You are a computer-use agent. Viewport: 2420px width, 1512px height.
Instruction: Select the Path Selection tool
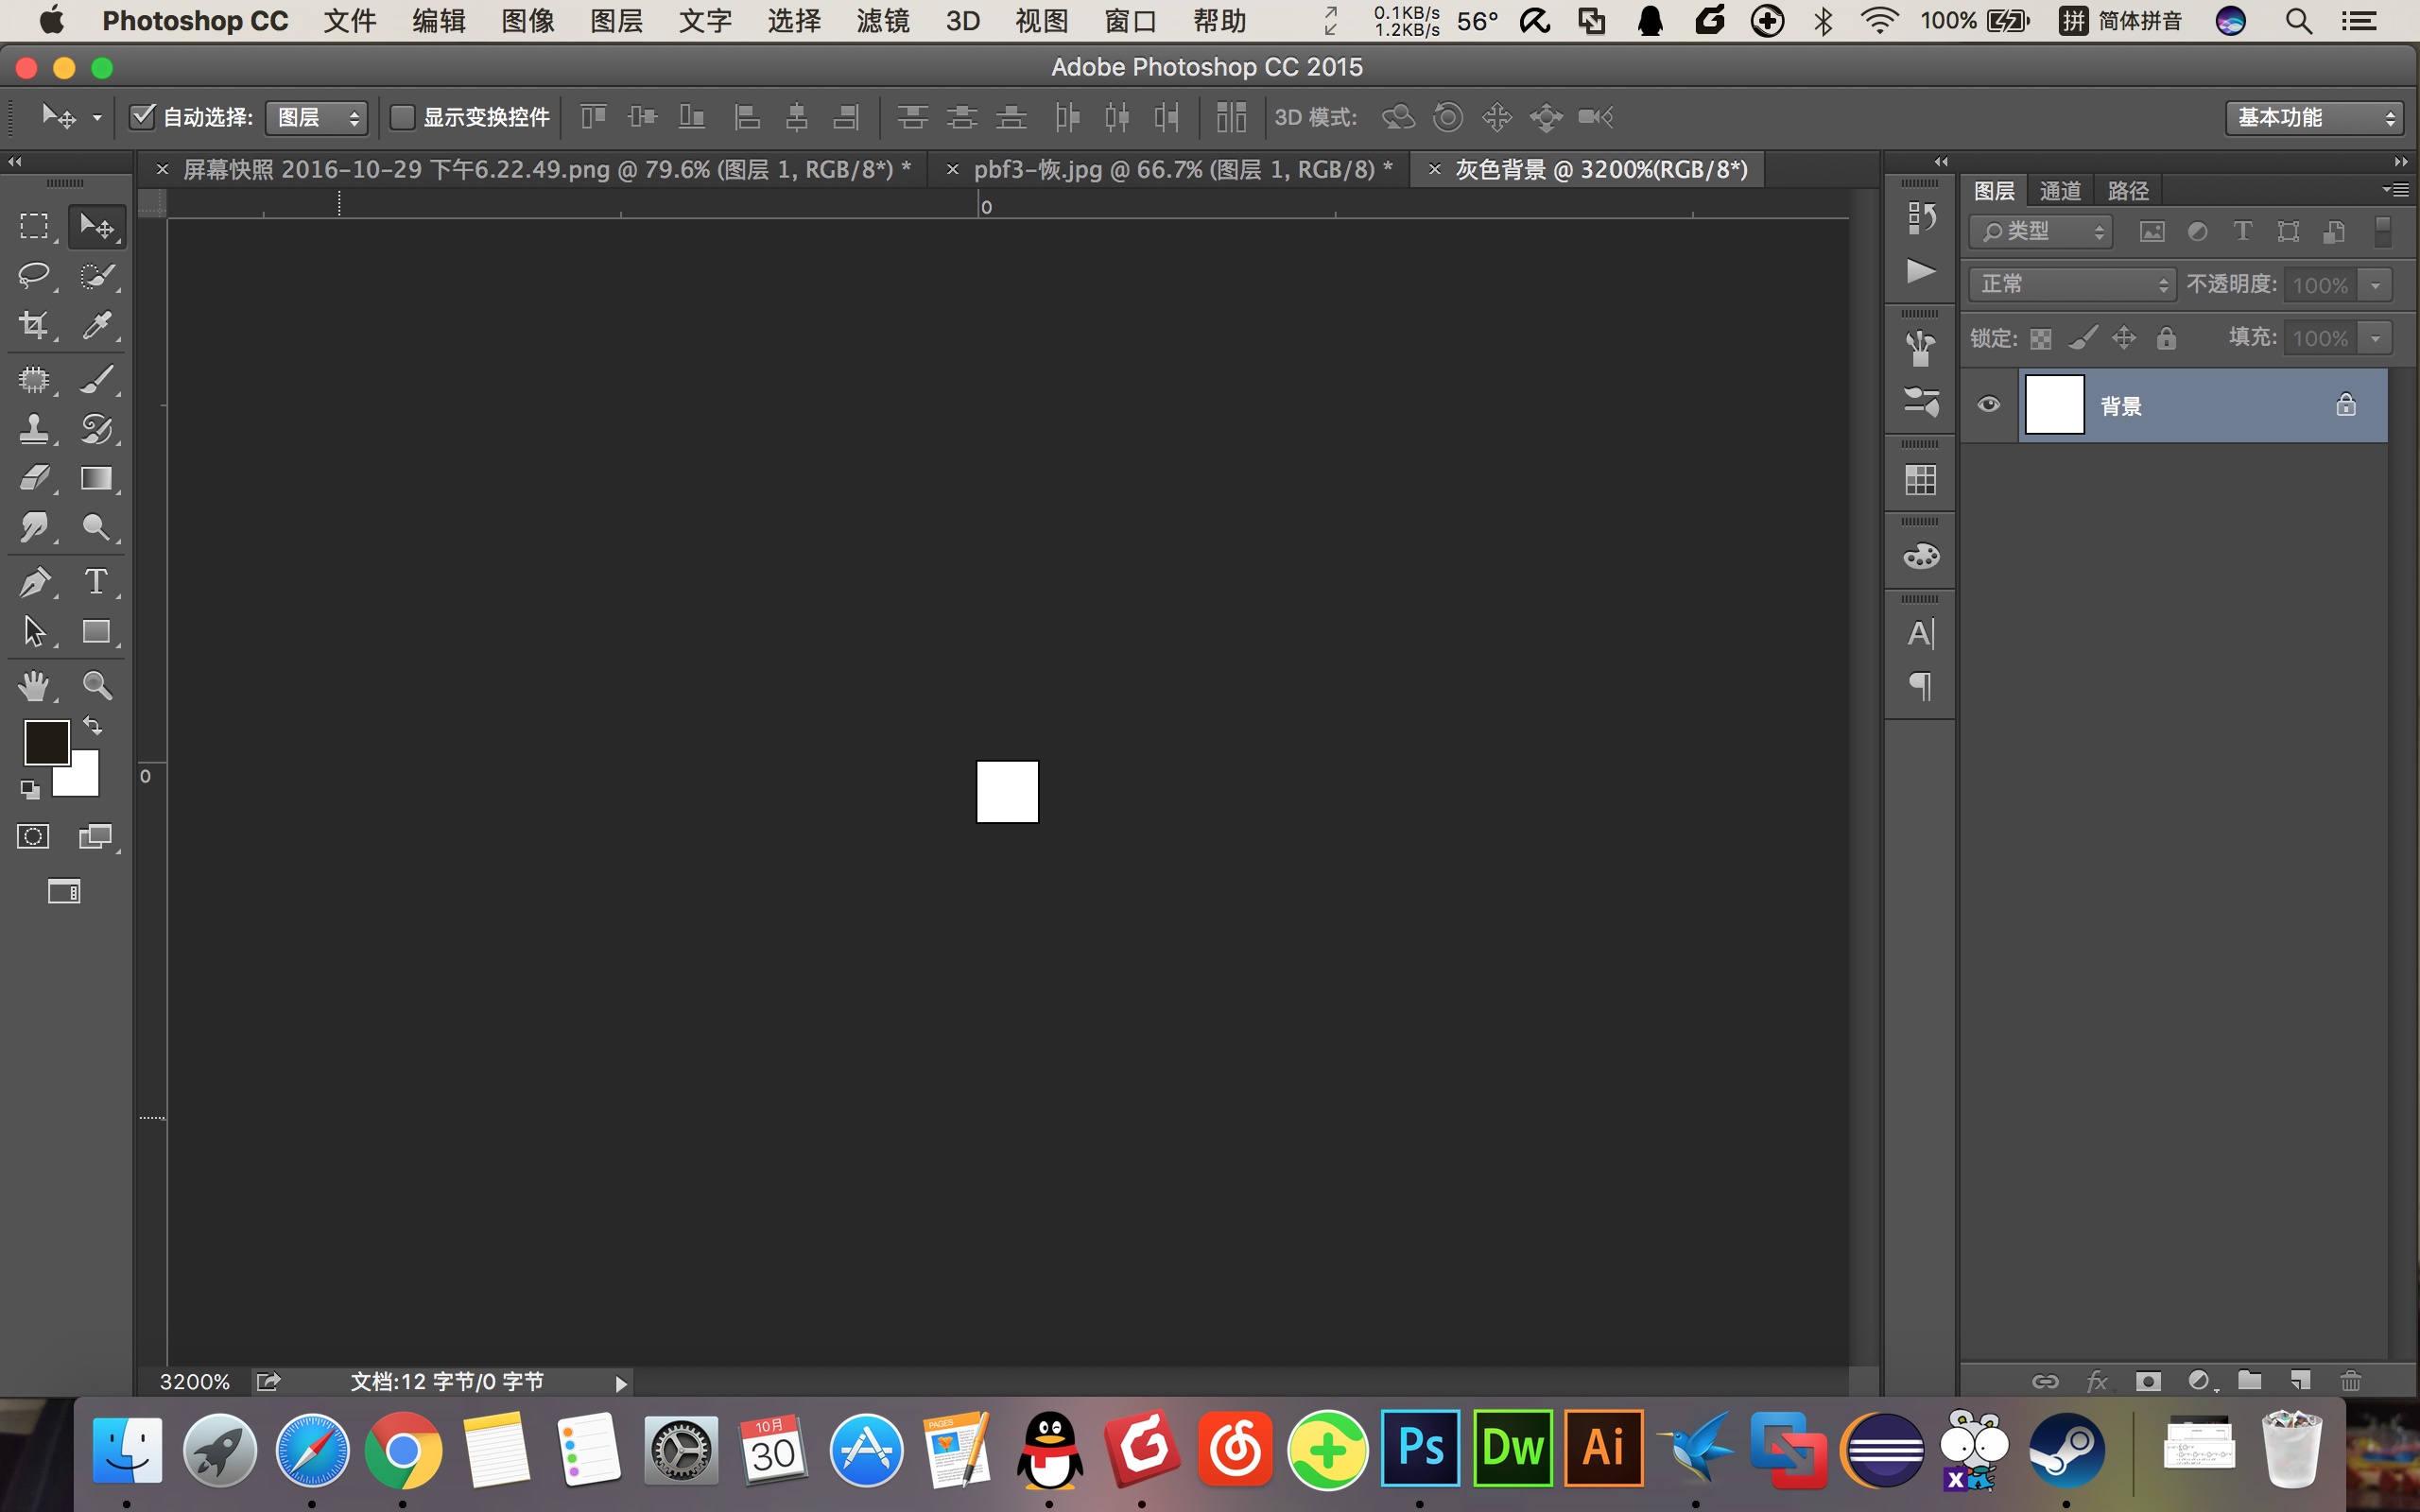[34, 631]
